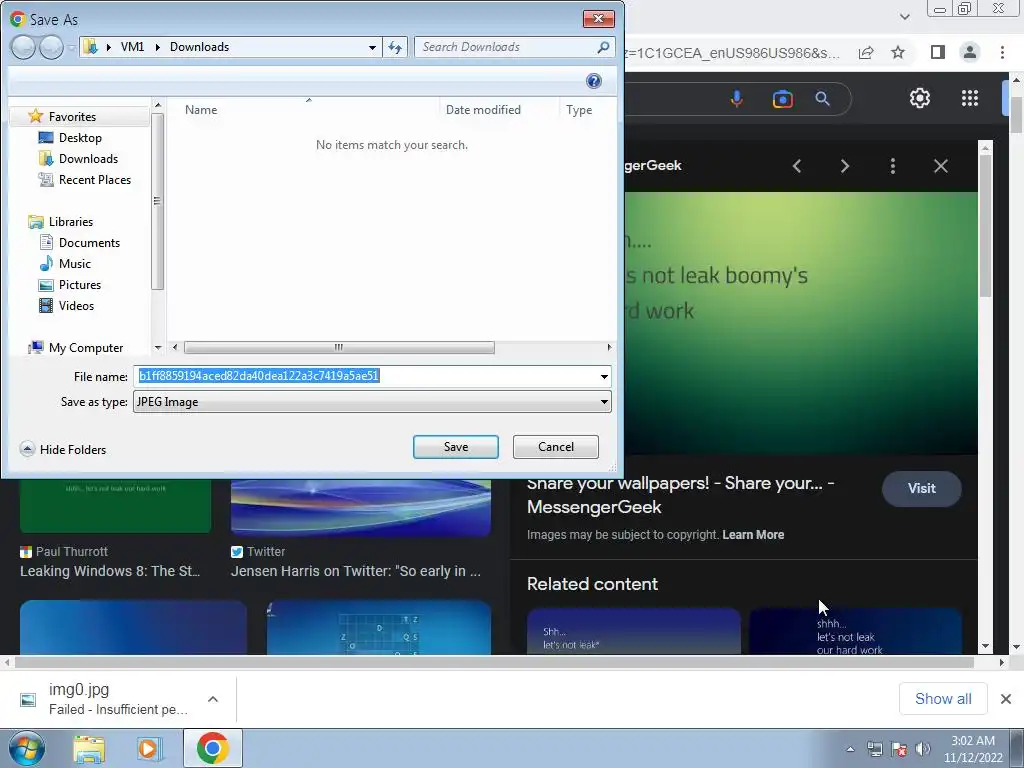Viewport: 1024px width, 768px height.
Task: Open the recent pages dropdown arrow
Action: (71, 48)
